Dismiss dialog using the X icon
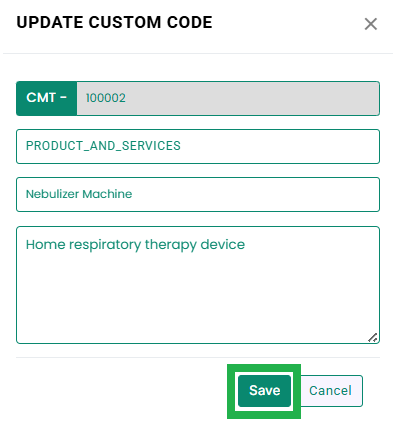 [370, 24]
